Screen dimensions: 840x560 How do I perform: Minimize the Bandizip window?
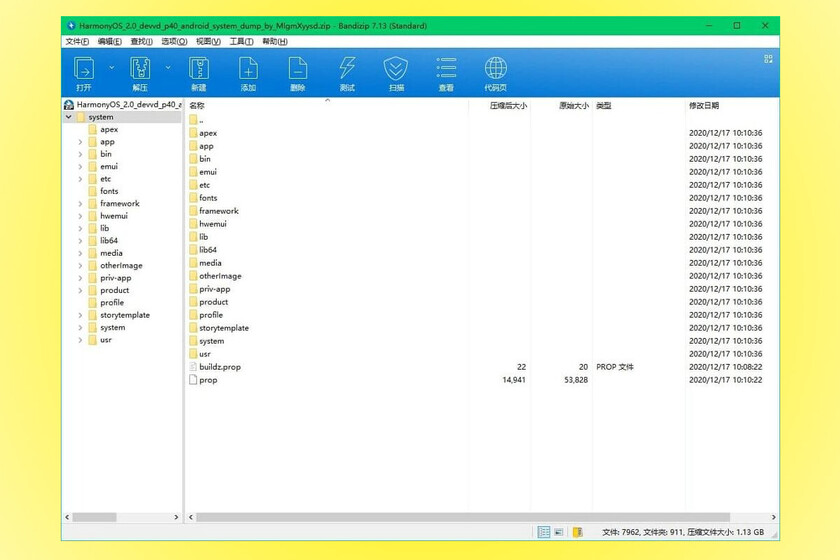tap(709, 25)
